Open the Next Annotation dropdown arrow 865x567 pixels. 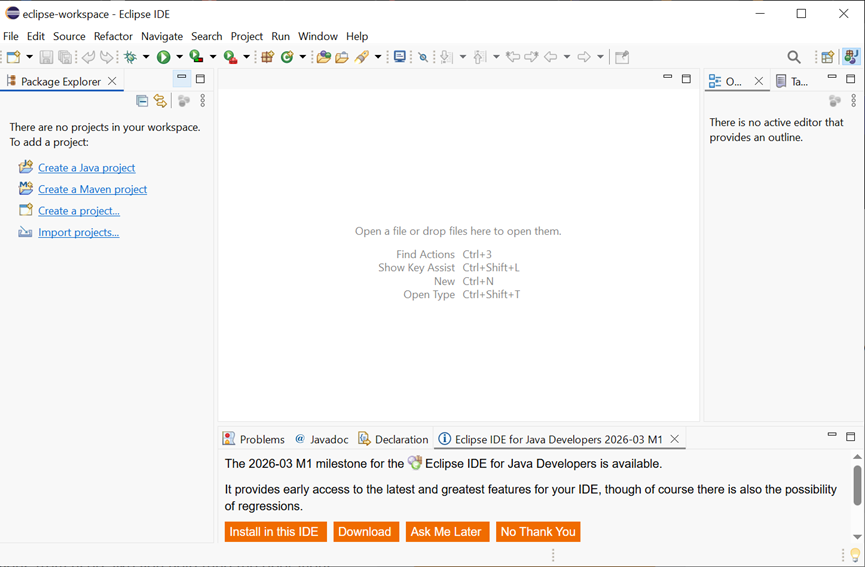tap(462, 57)
